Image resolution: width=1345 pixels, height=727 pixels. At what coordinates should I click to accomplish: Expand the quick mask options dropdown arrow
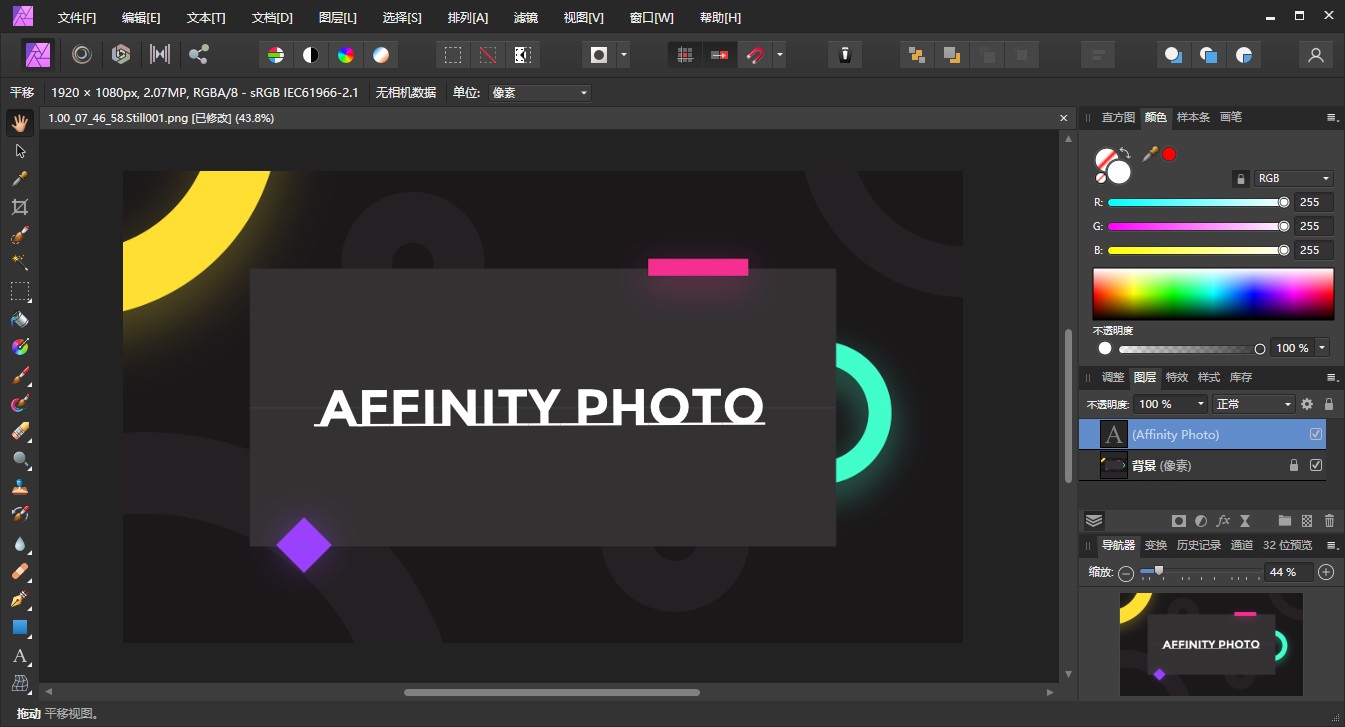623,55
